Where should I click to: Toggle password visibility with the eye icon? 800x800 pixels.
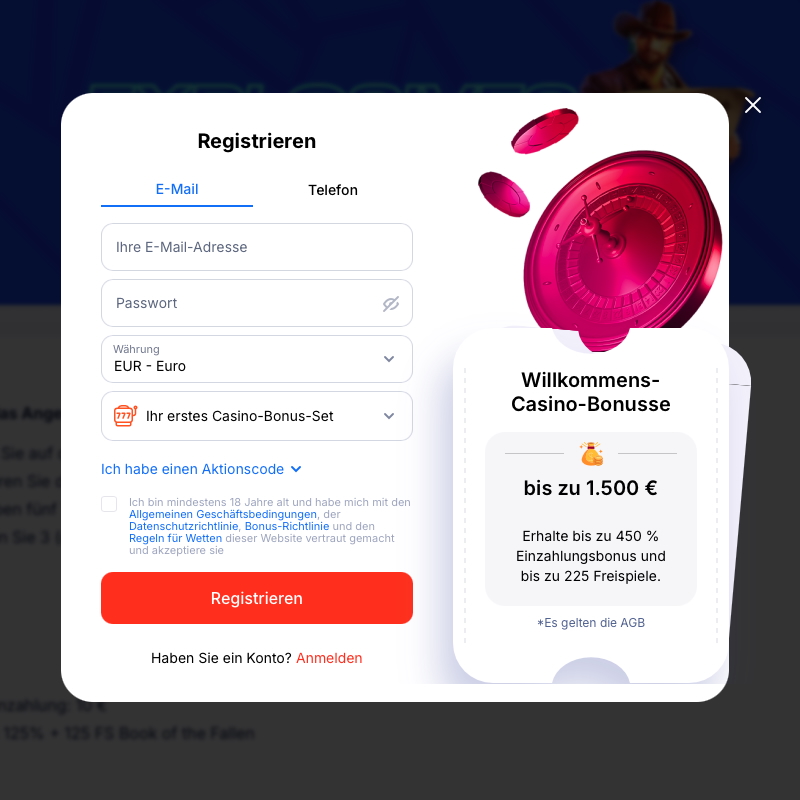(391, 304)
